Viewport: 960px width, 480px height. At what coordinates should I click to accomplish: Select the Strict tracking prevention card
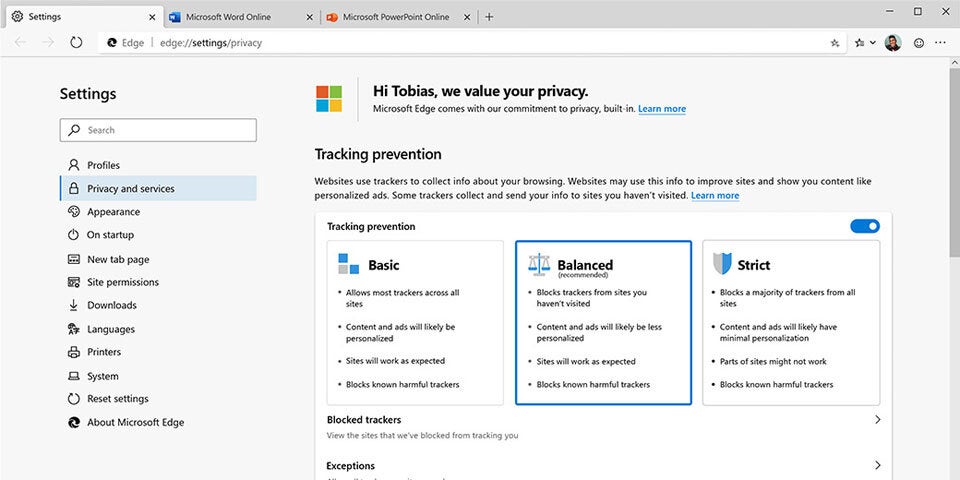tap(791, 323)
